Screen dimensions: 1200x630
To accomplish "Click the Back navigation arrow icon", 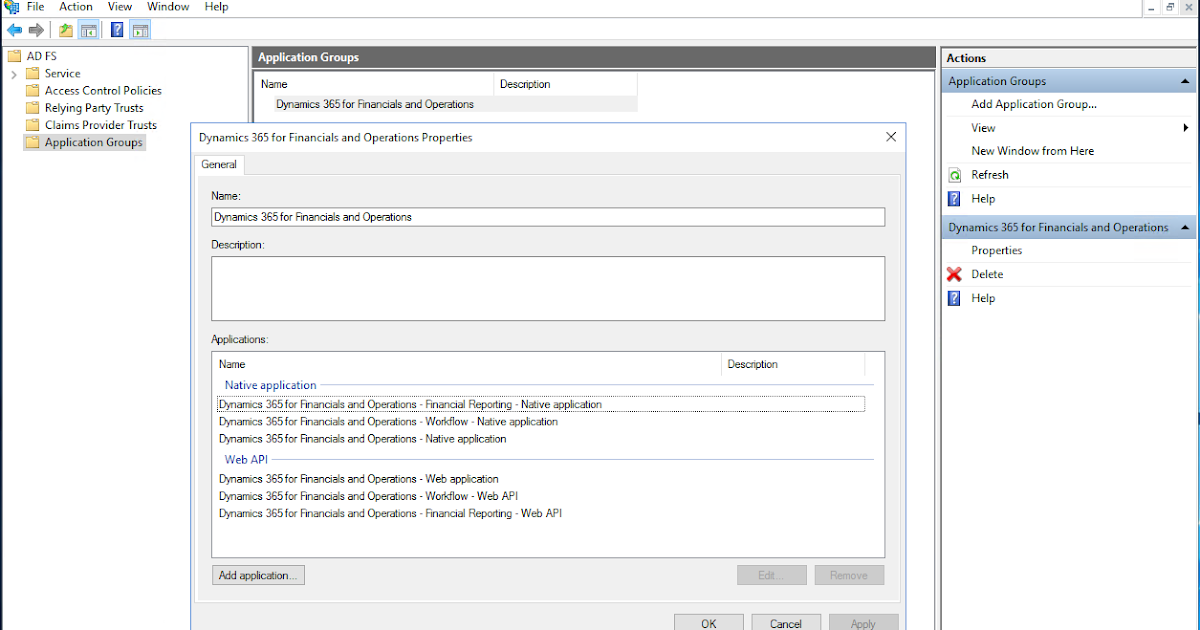I will (x=13, y=29).
